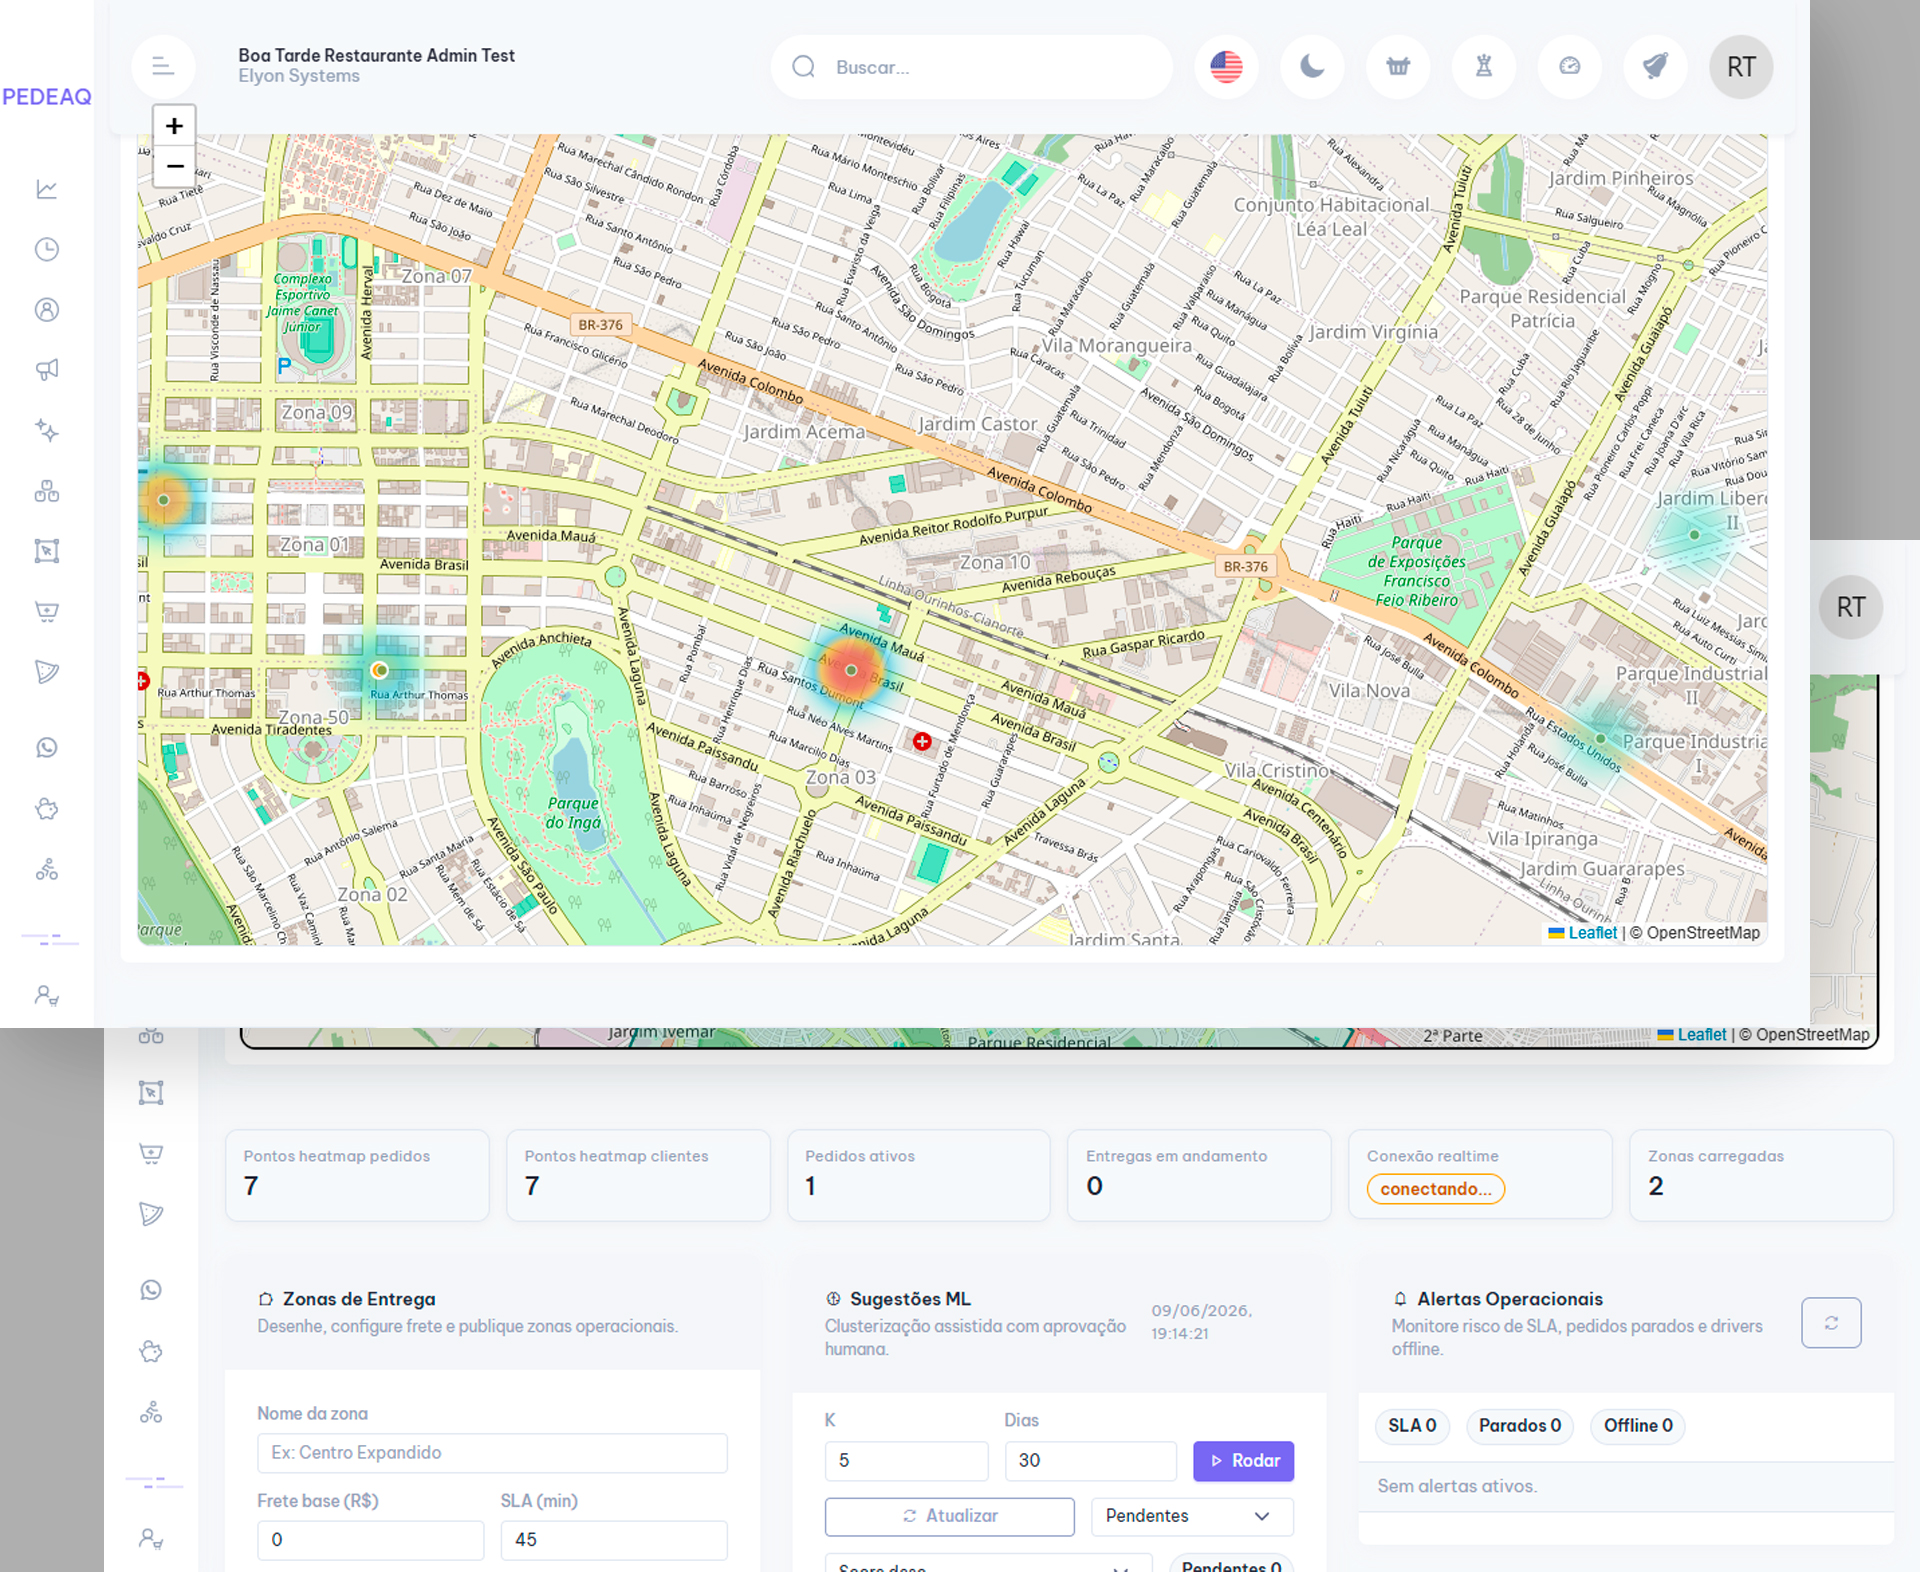Click tag icon in back window sidebar

click(151, 1214)
